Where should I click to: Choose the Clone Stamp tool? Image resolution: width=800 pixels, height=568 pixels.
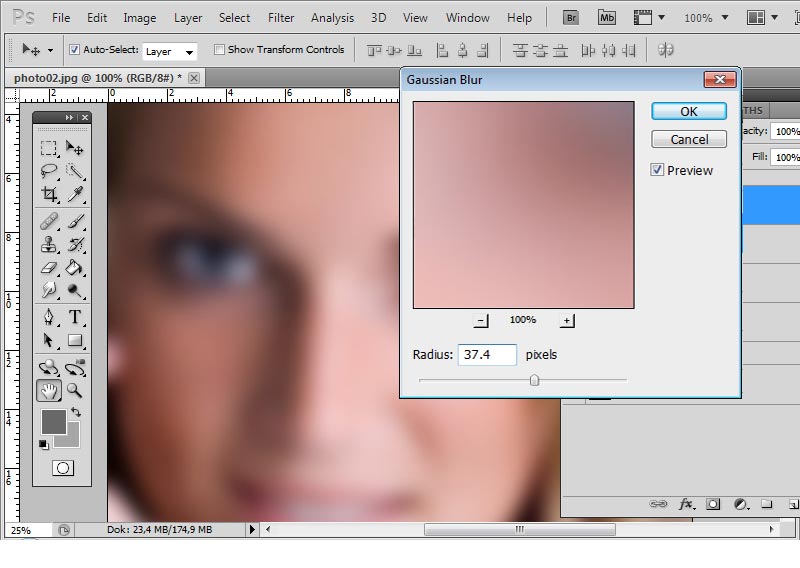tap(48, 244)
